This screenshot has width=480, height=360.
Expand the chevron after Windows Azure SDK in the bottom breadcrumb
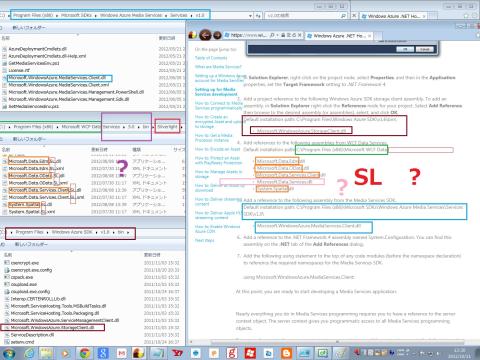pos(97,232)
